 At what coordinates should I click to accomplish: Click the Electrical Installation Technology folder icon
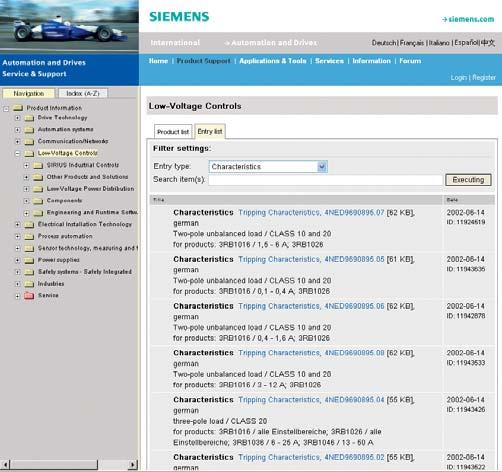click(x=29, y=225)
